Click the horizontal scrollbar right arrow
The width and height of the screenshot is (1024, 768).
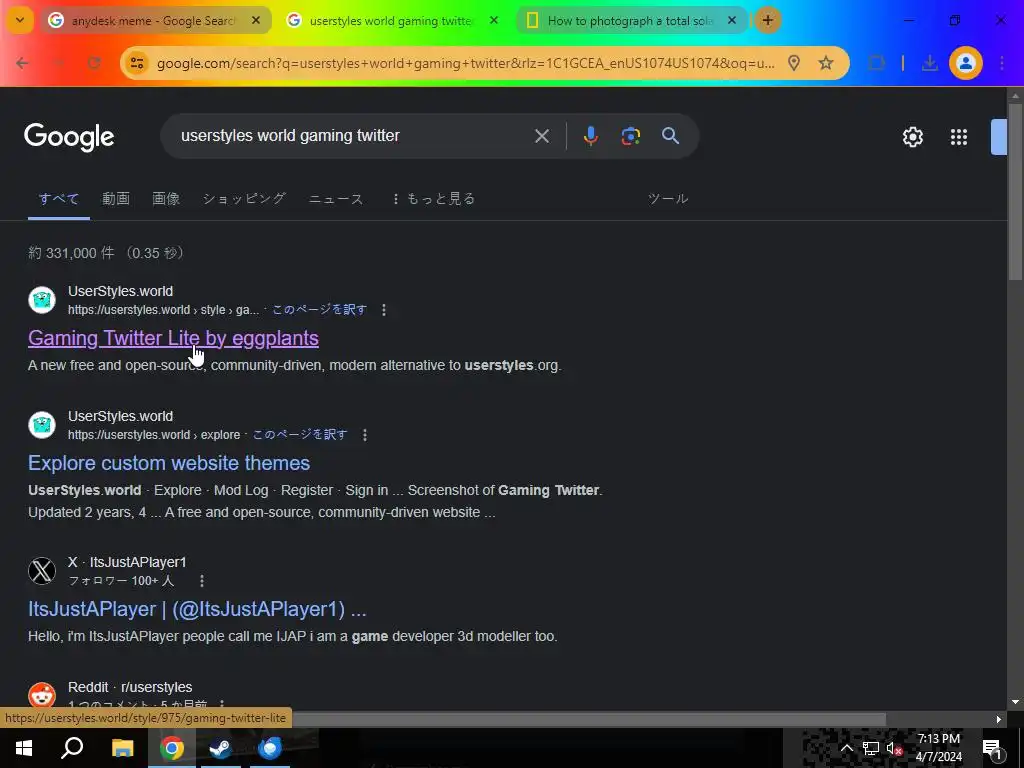pos(999,719)
